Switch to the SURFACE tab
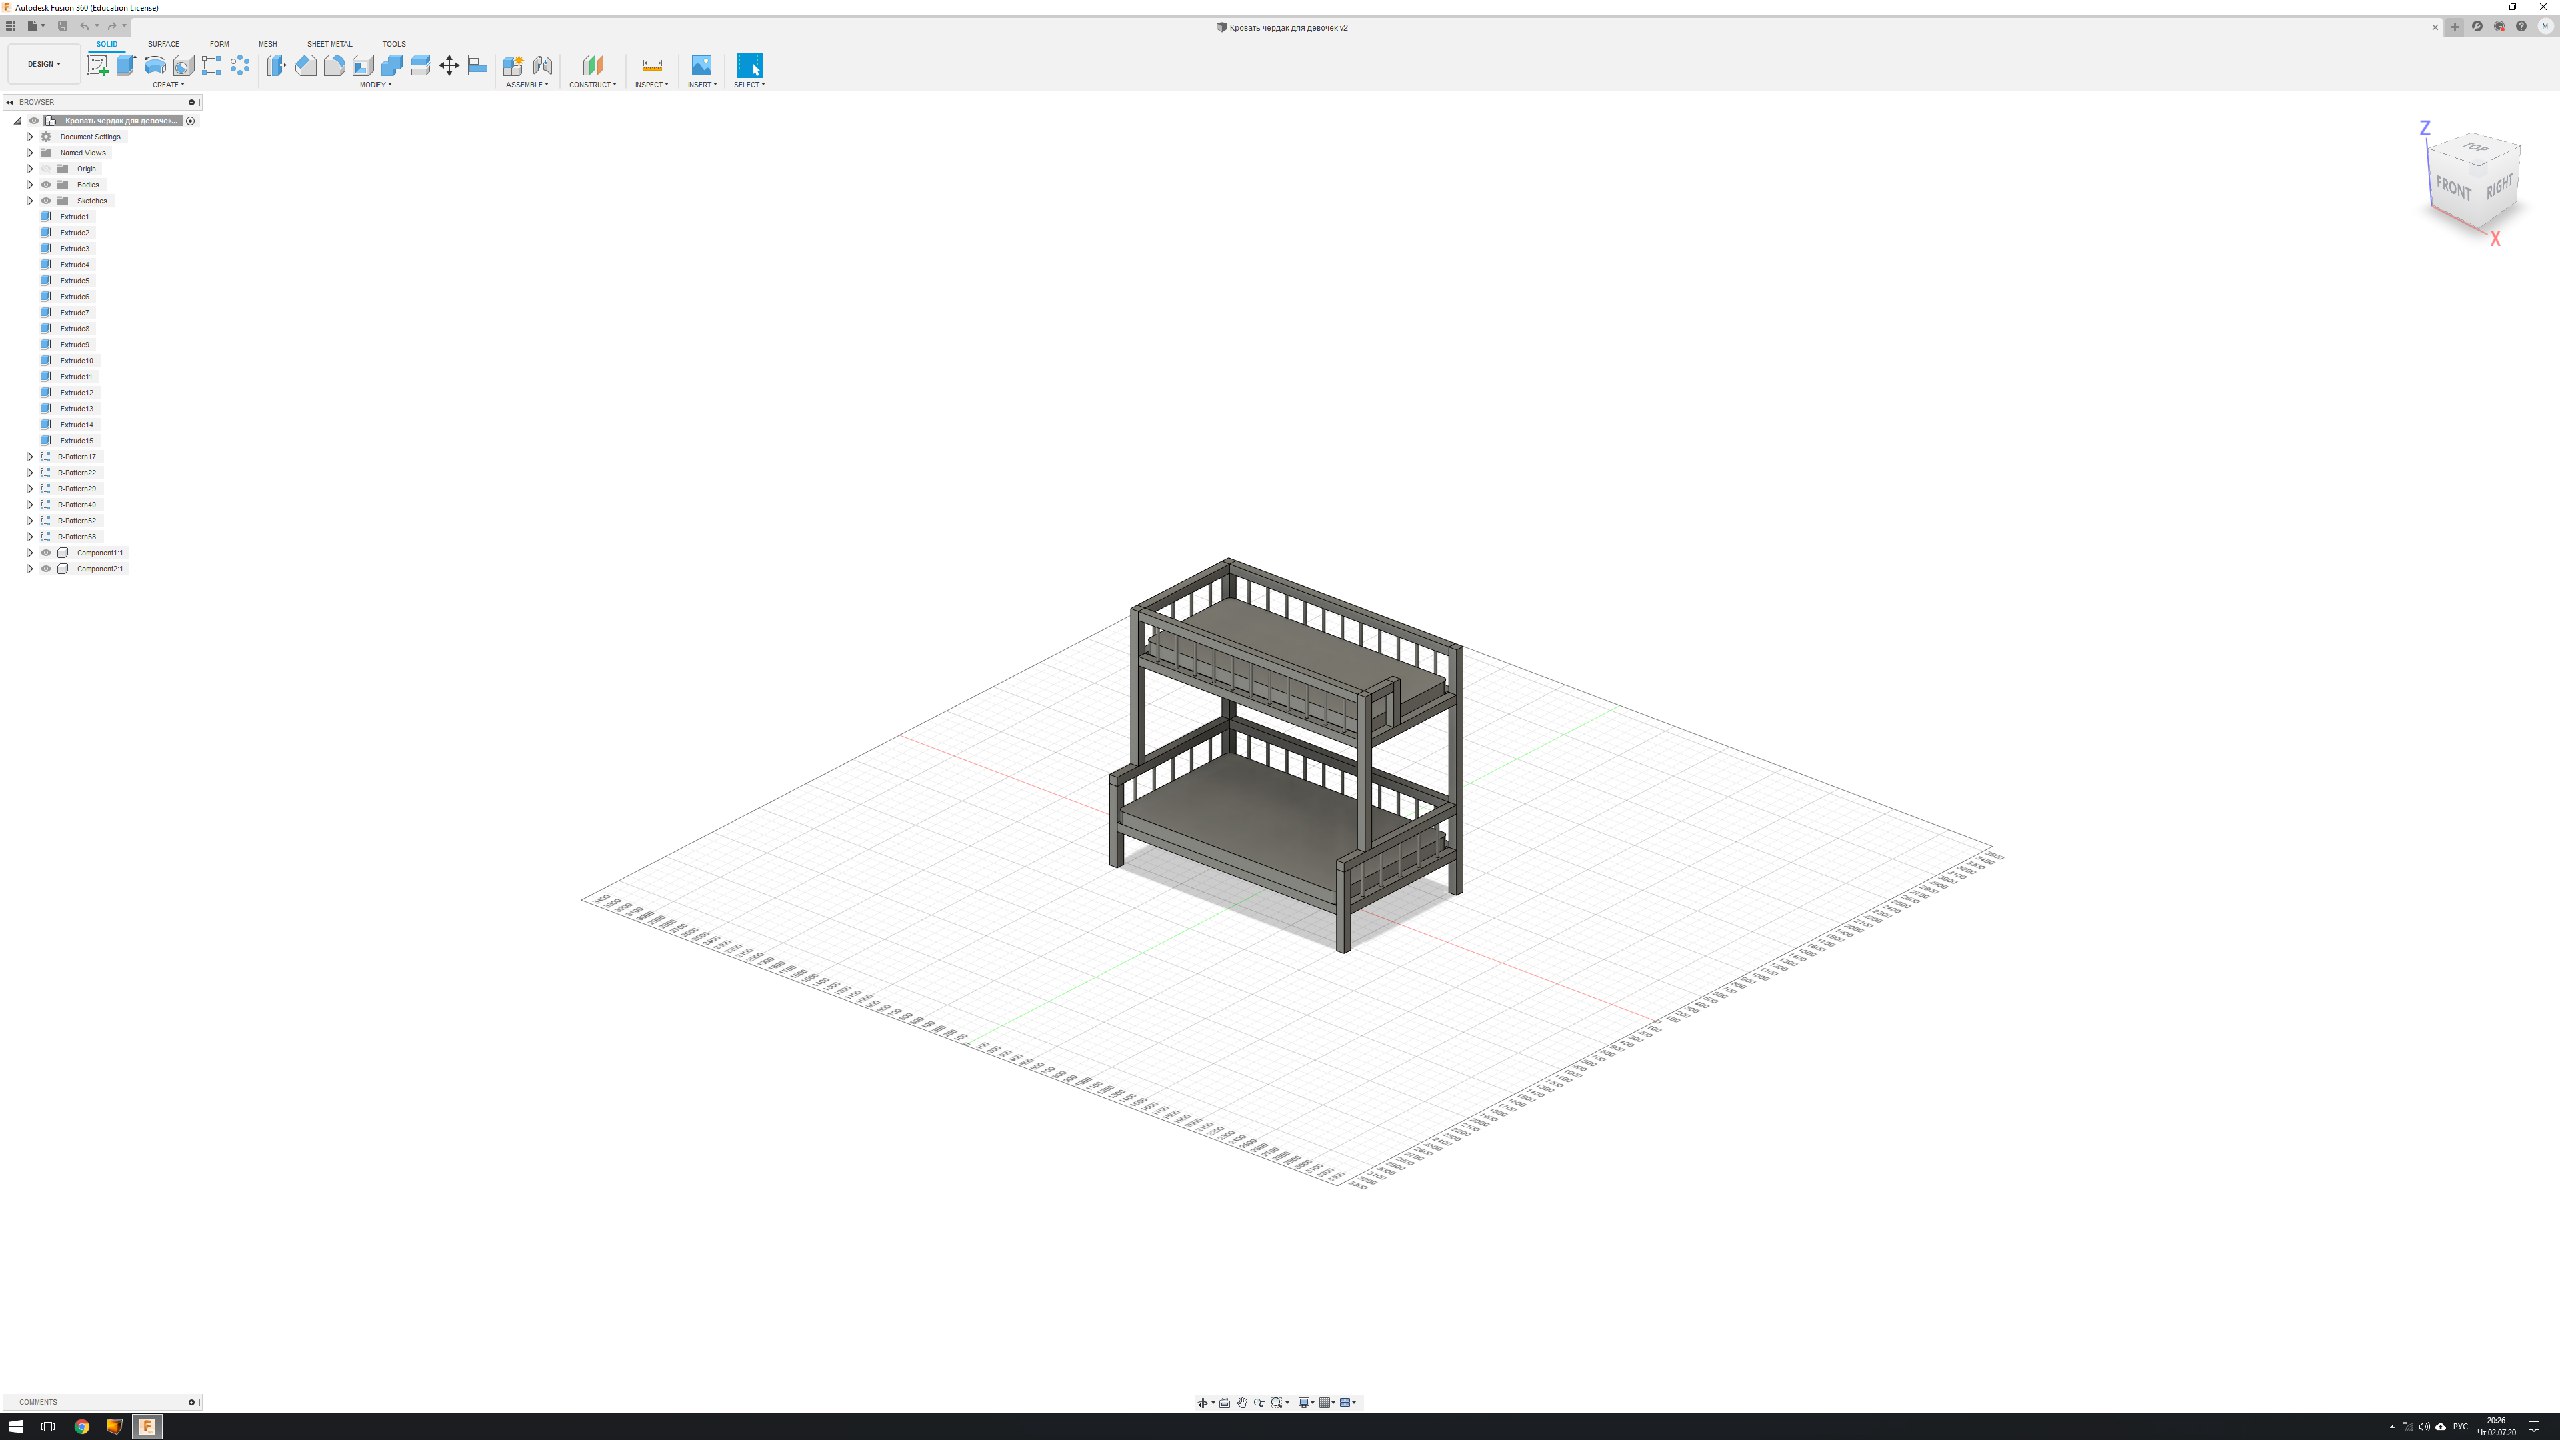Viewport: 2560px width, 1440px height. [x=163, y=44]
